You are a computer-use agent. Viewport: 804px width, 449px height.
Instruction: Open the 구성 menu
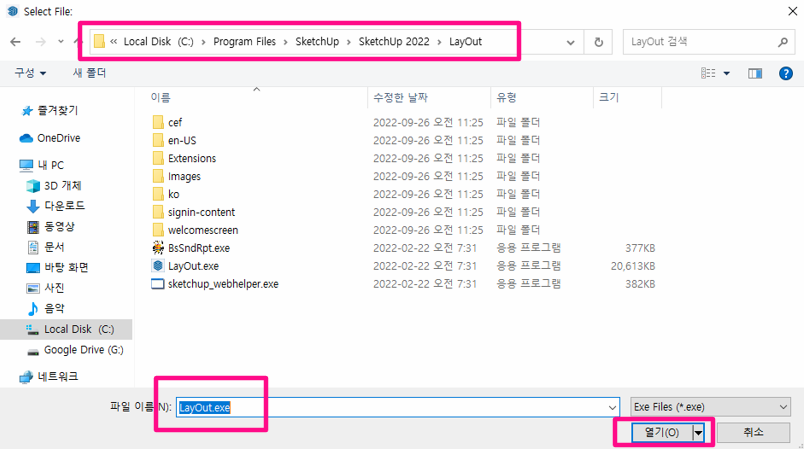pyautogui.click(x=30, y=73)
